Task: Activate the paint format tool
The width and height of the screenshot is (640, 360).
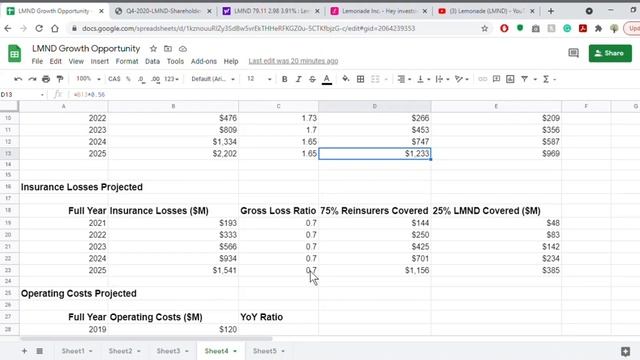Action: (x=60, y=79)
